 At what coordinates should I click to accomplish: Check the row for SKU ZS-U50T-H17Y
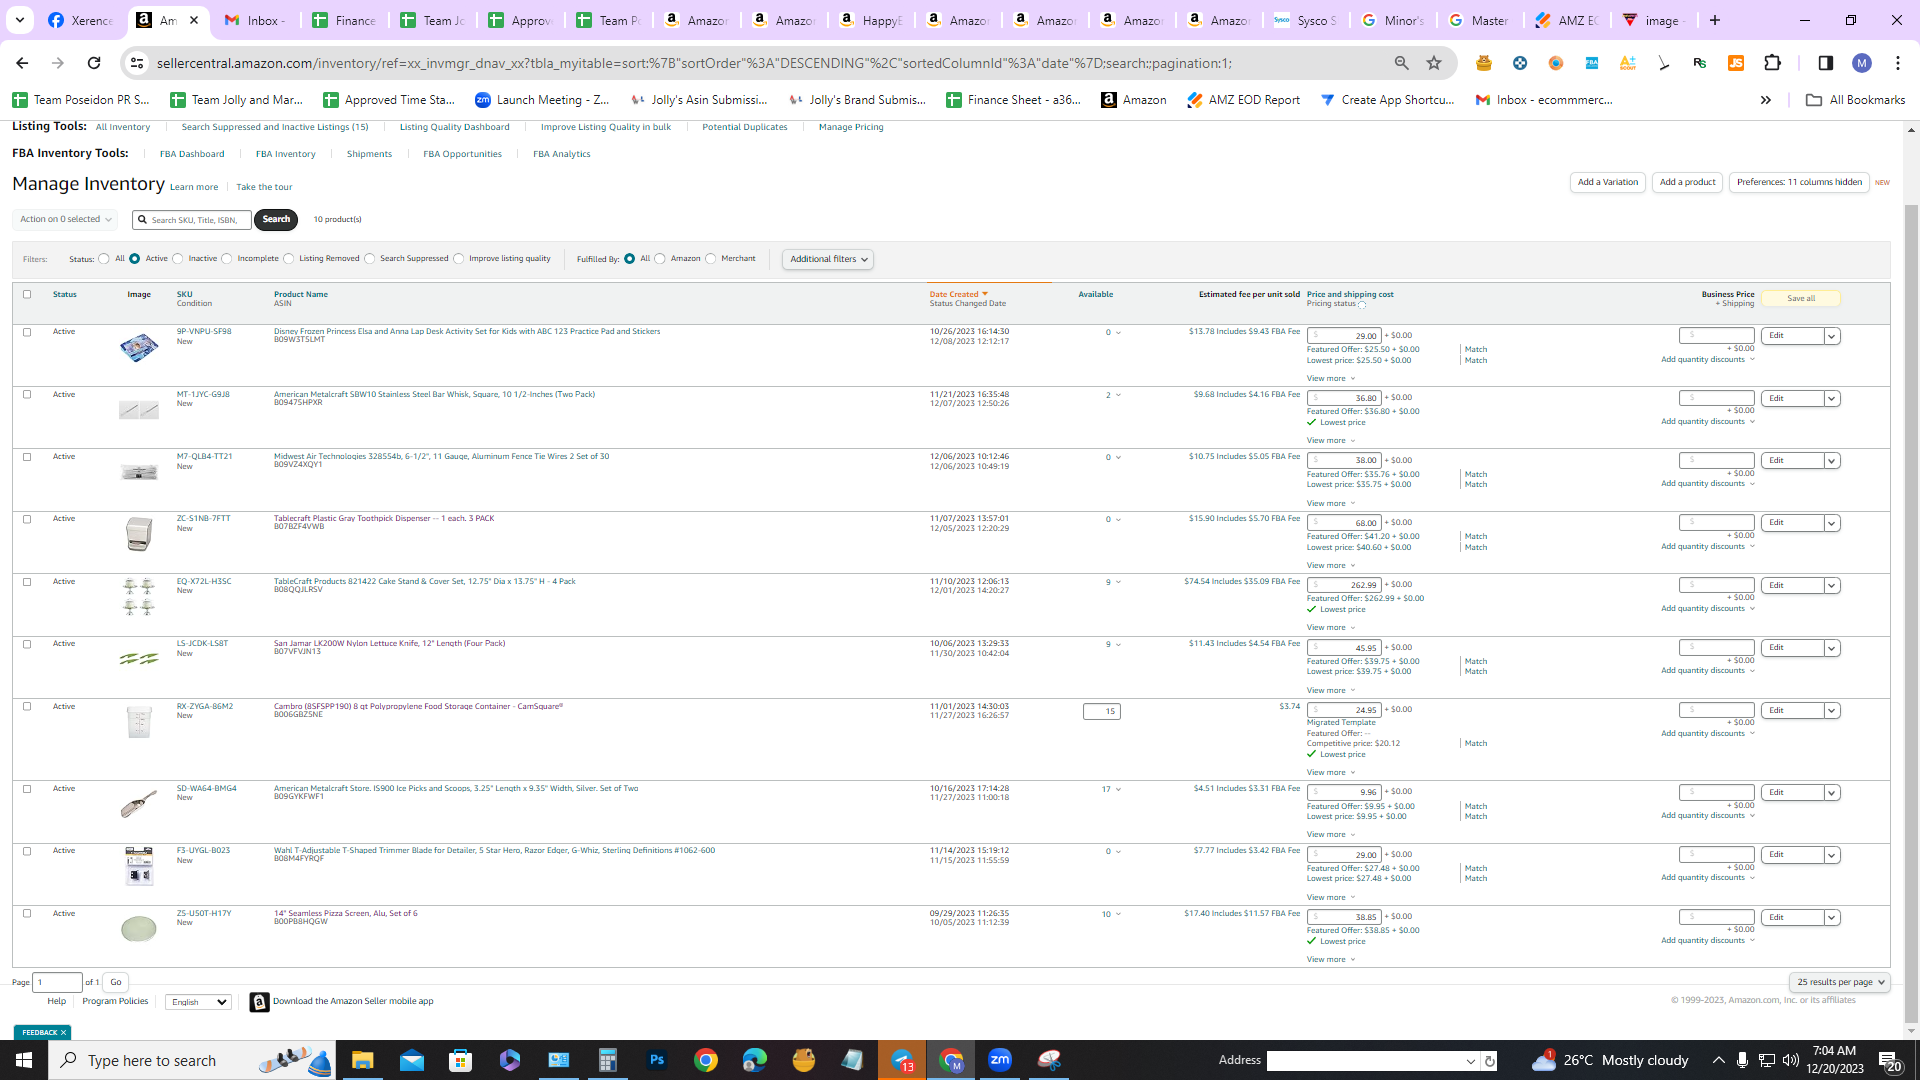(27, 913)
